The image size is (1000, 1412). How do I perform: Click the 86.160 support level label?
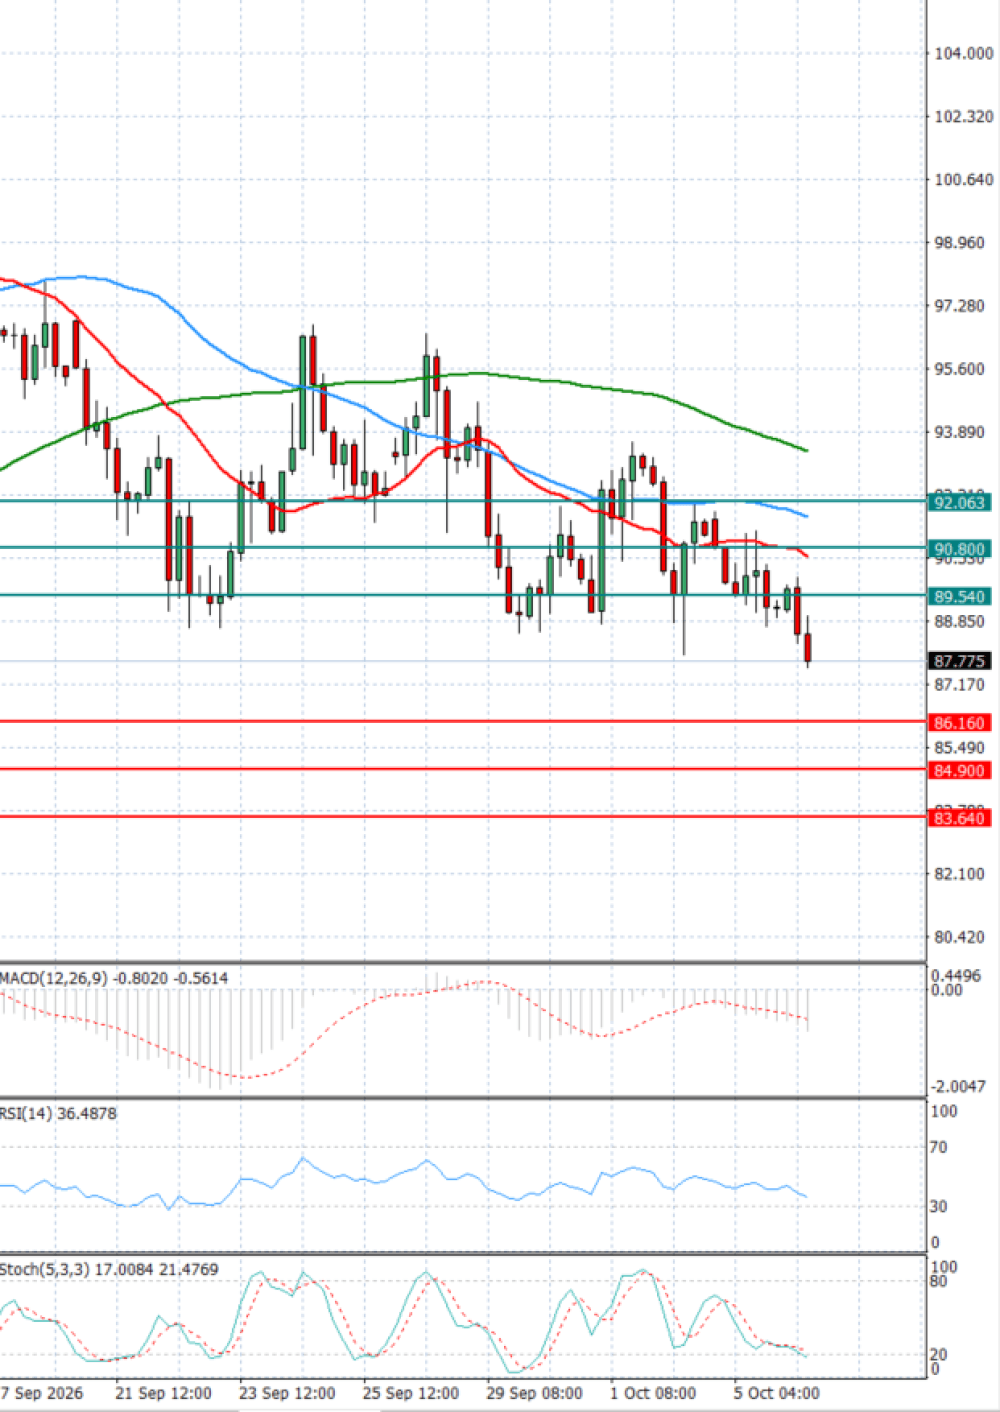pos(959,722)
